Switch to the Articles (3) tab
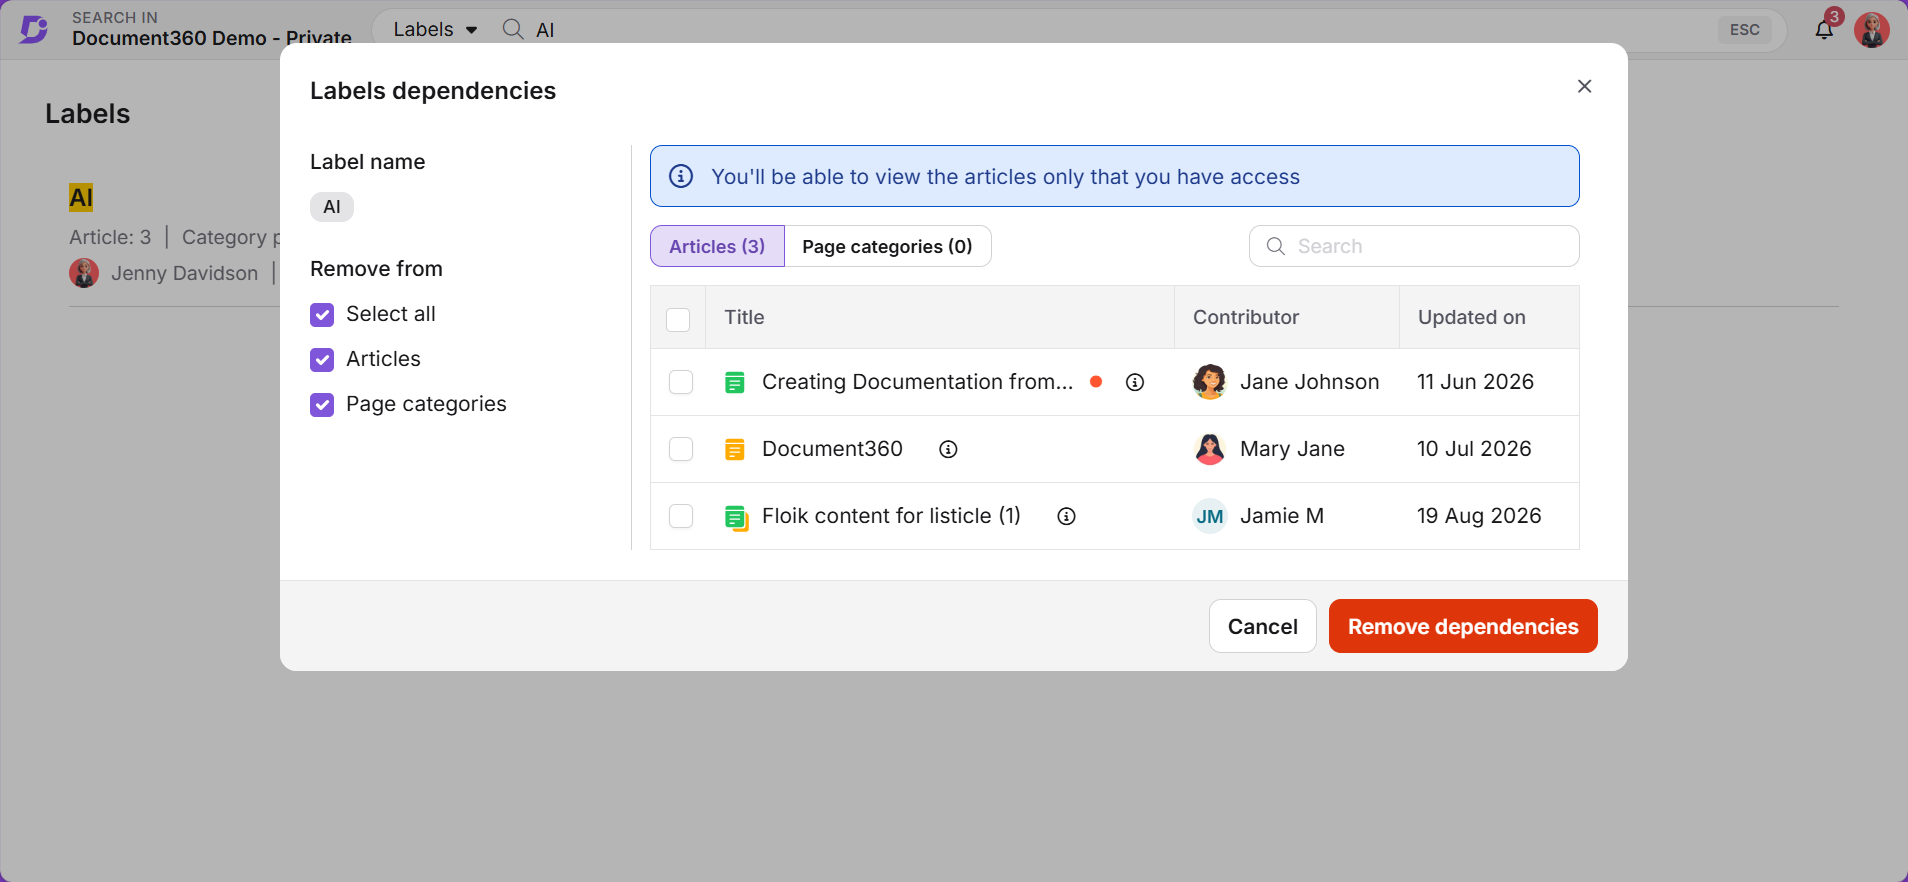This screenshot has height=882, width=1908. click(717, 246)
